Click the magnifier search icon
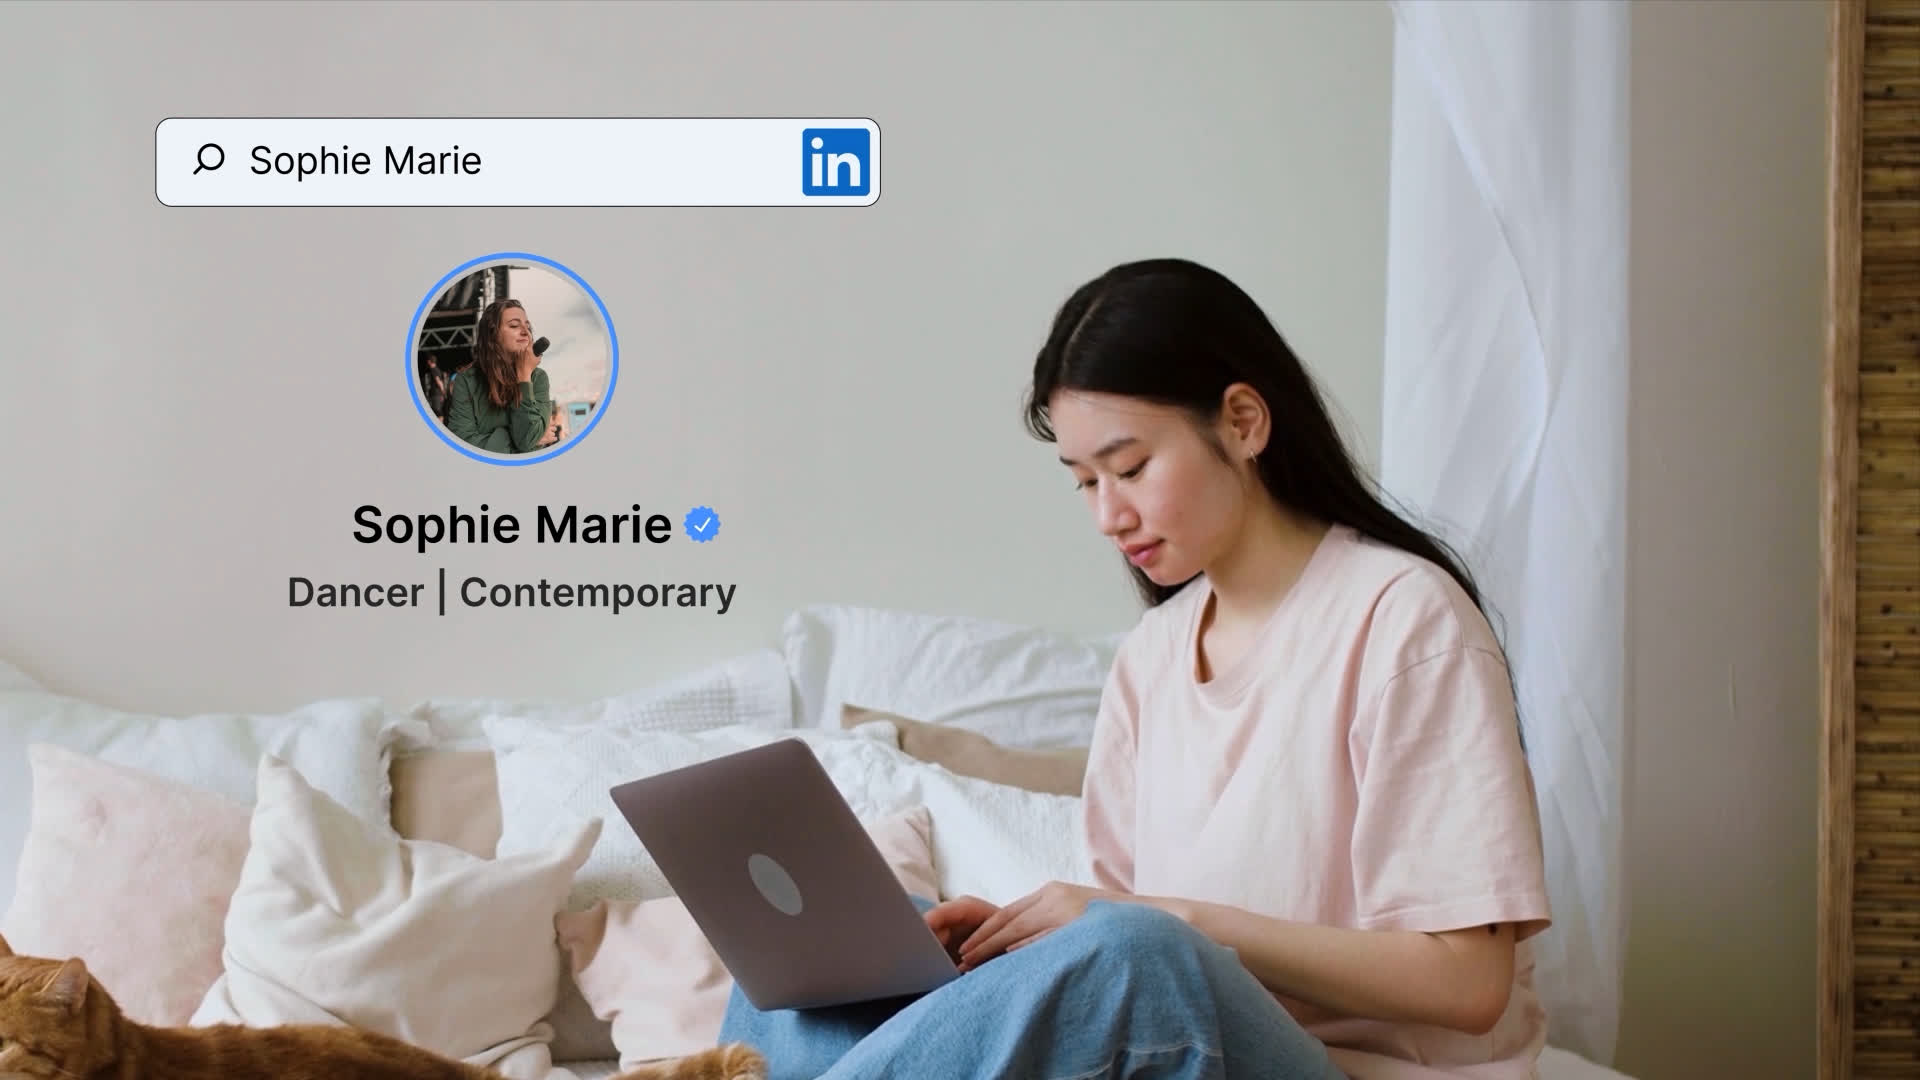The width and height of the screenshot is (1920, 1080). [208, 160]
